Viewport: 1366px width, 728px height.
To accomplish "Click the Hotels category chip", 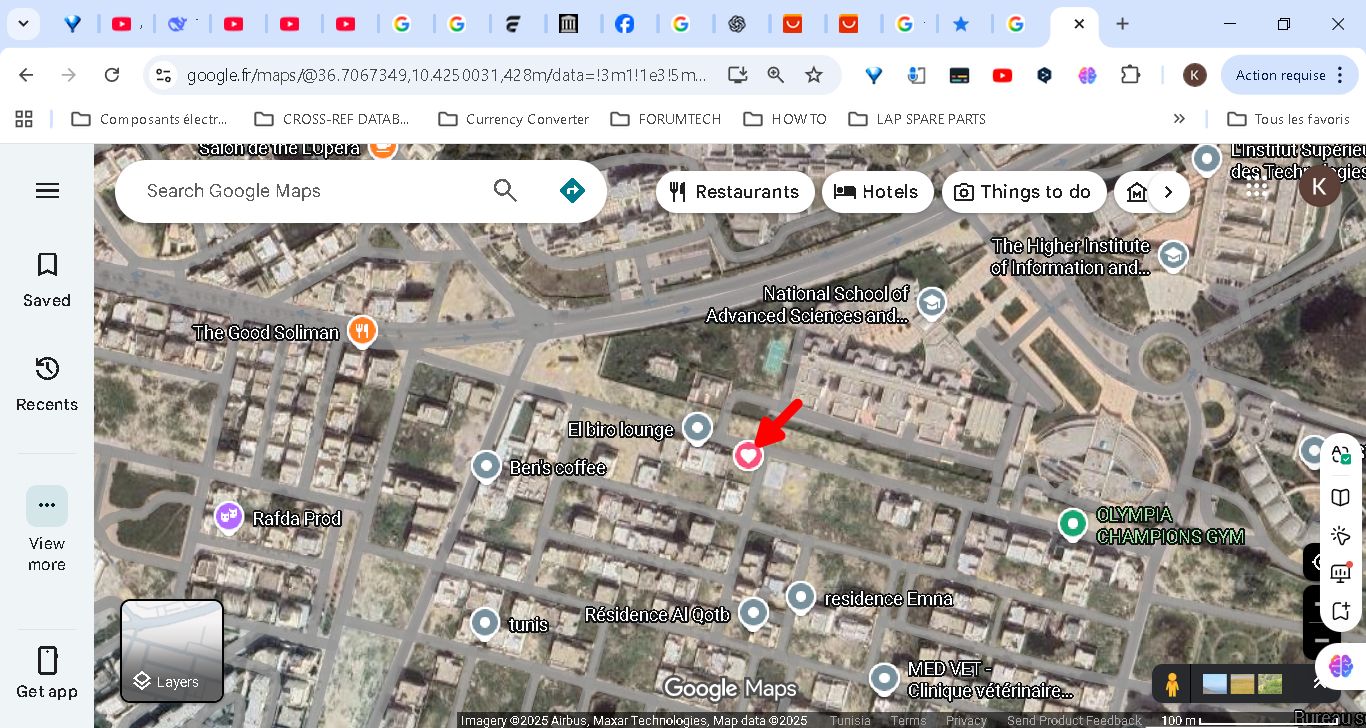I will tap(876, 192).
